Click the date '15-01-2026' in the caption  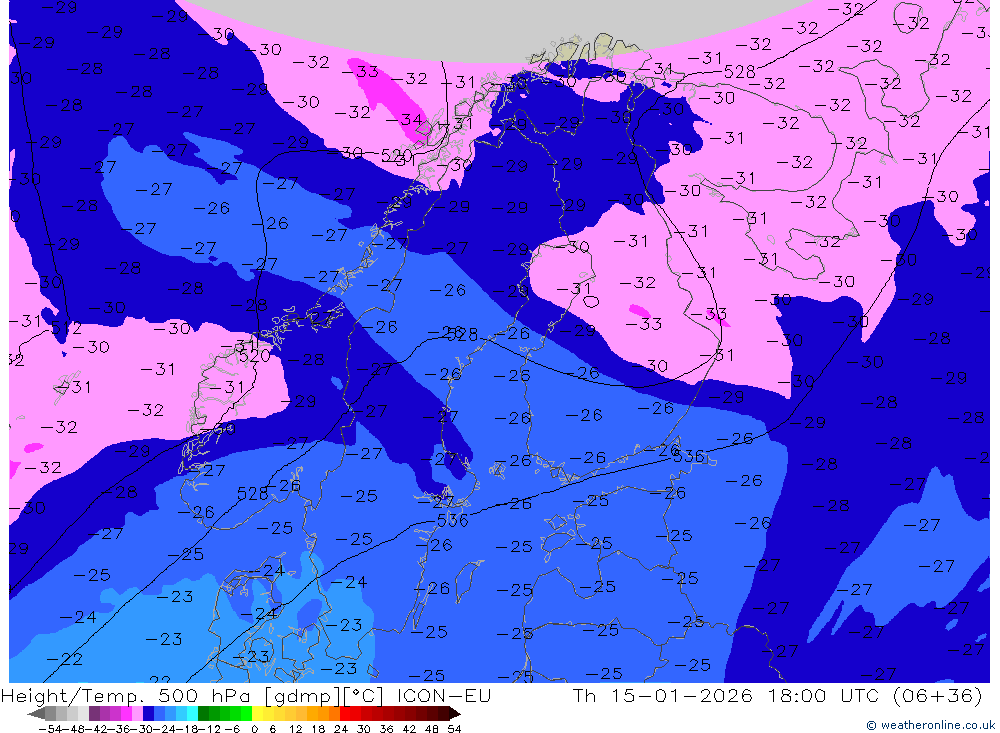pyautogui.click(x=682, y=695)
